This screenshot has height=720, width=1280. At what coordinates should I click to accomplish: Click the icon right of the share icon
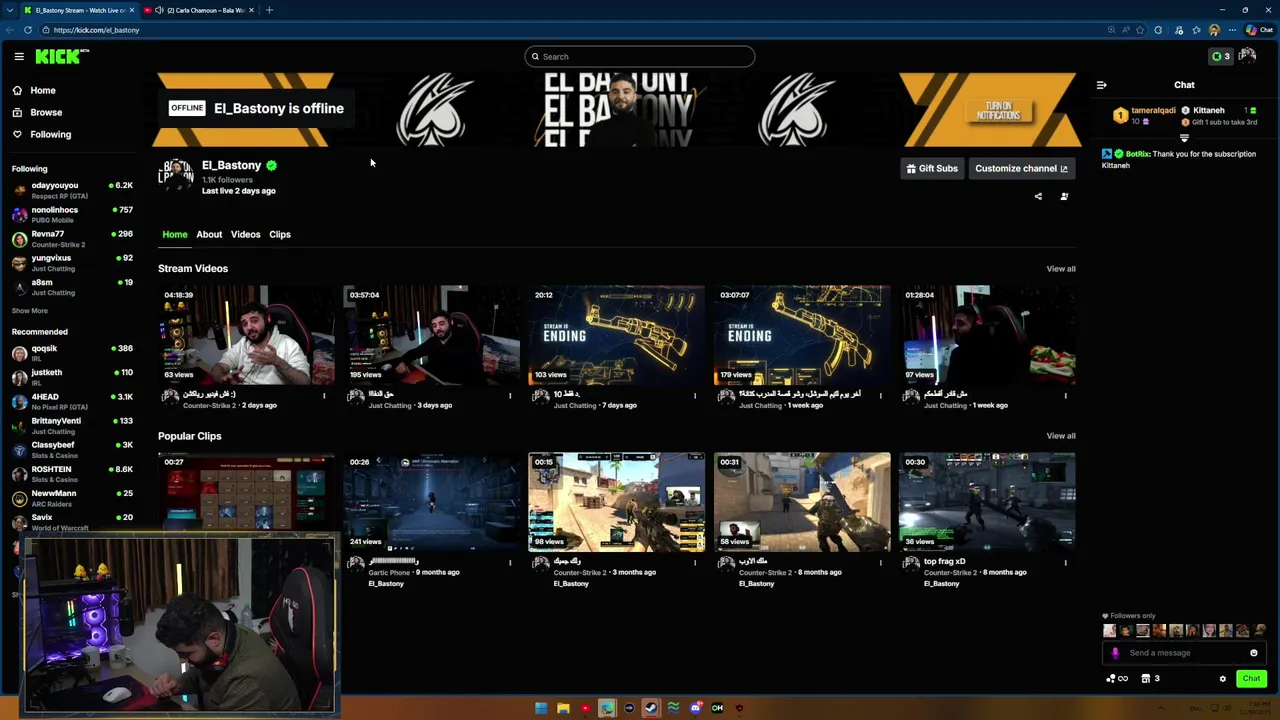1064,196
